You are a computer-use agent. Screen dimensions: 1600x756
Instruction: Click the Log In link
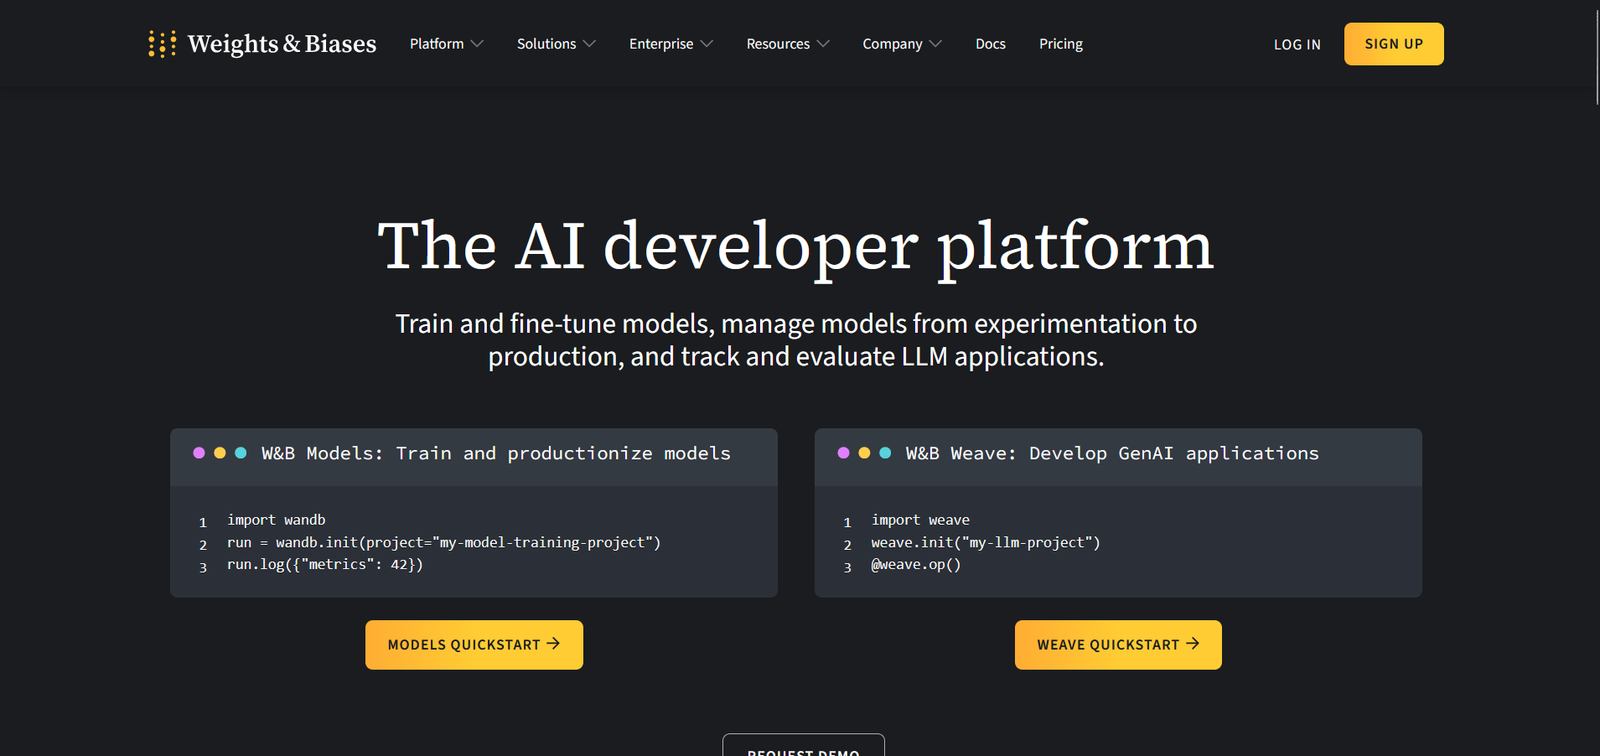(1297, 45)
